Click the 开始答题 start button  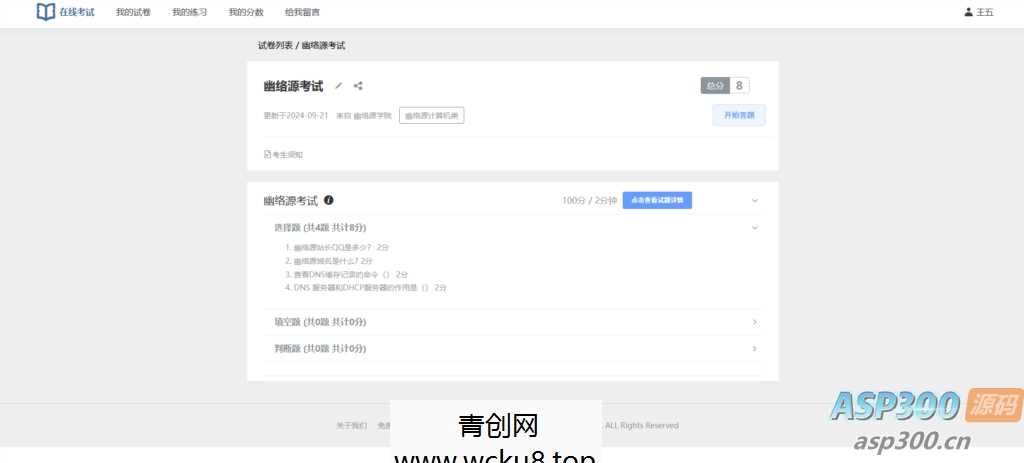[x=739, y=115]
